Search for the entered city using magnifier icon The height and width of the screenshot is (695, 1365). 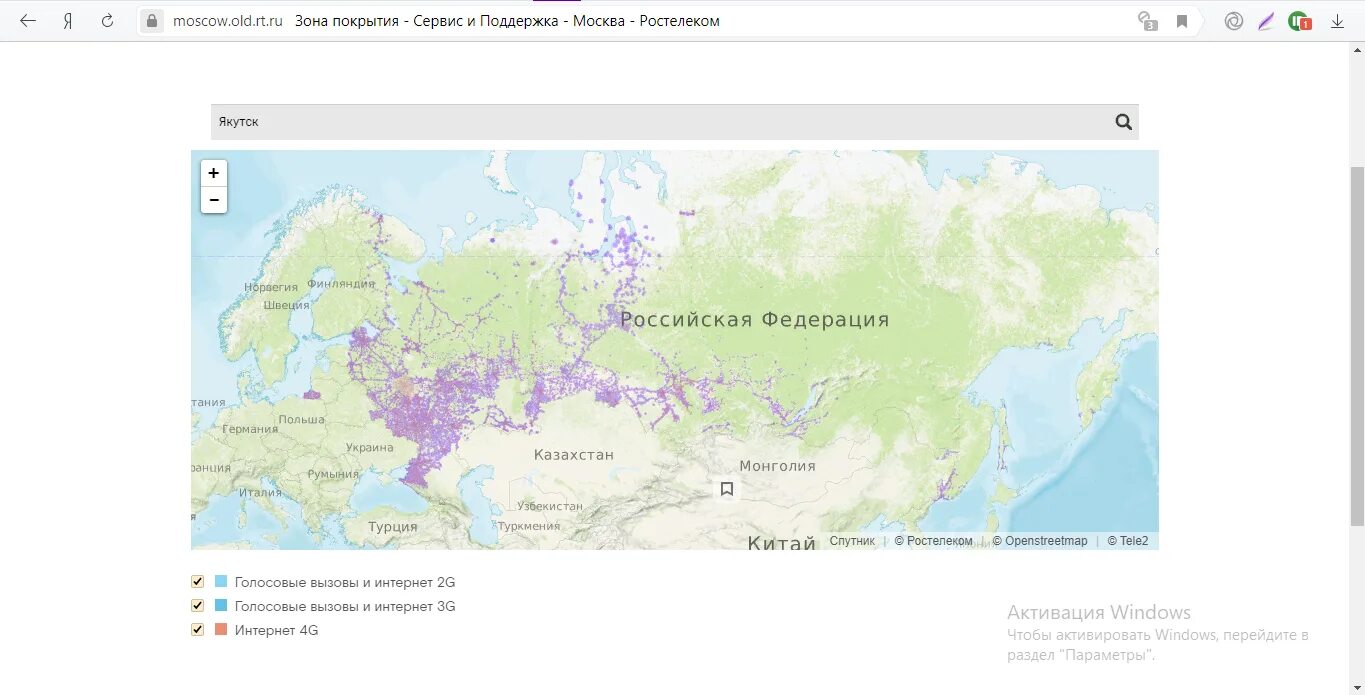pos(1123,121)
